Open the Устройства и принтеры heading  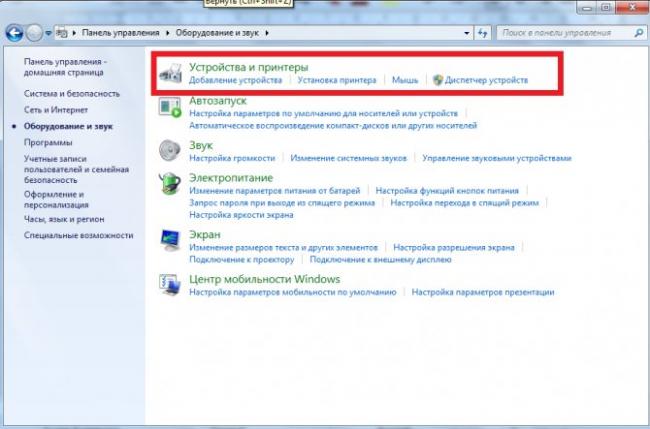coord(249,67)
